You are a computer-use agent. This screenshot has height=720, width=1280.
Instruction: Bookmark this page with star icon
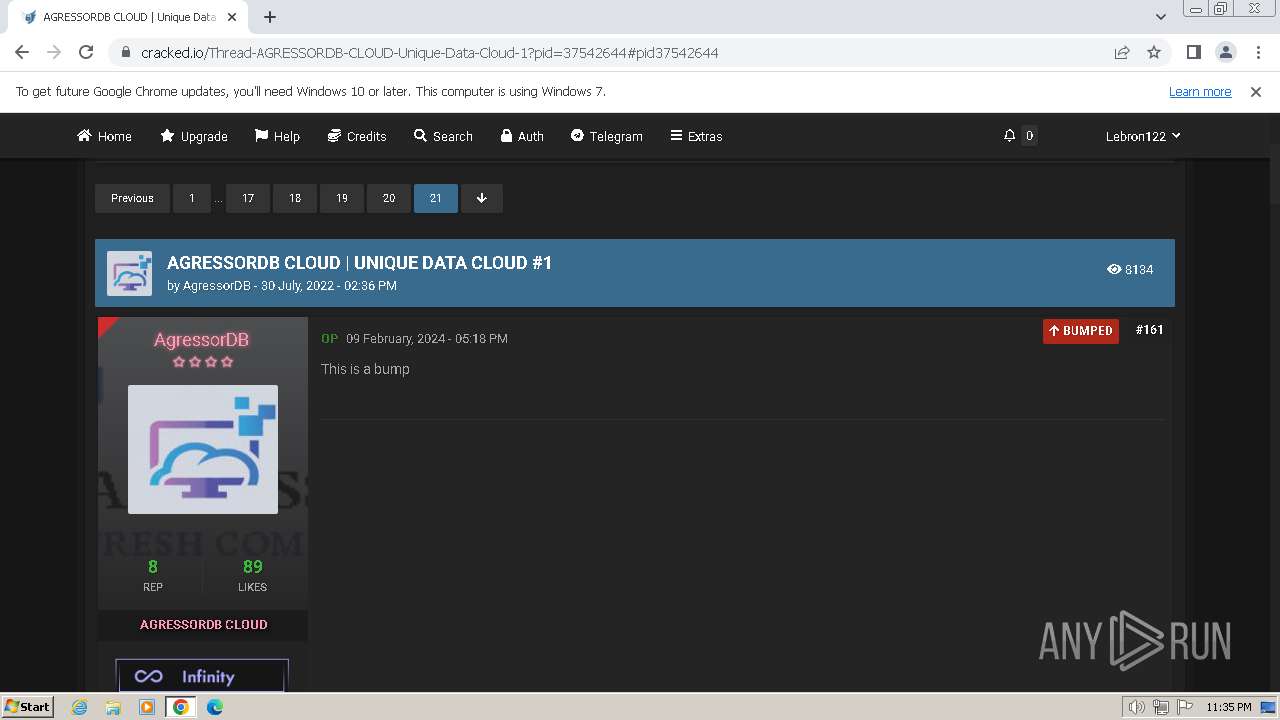pos(1154,52)
